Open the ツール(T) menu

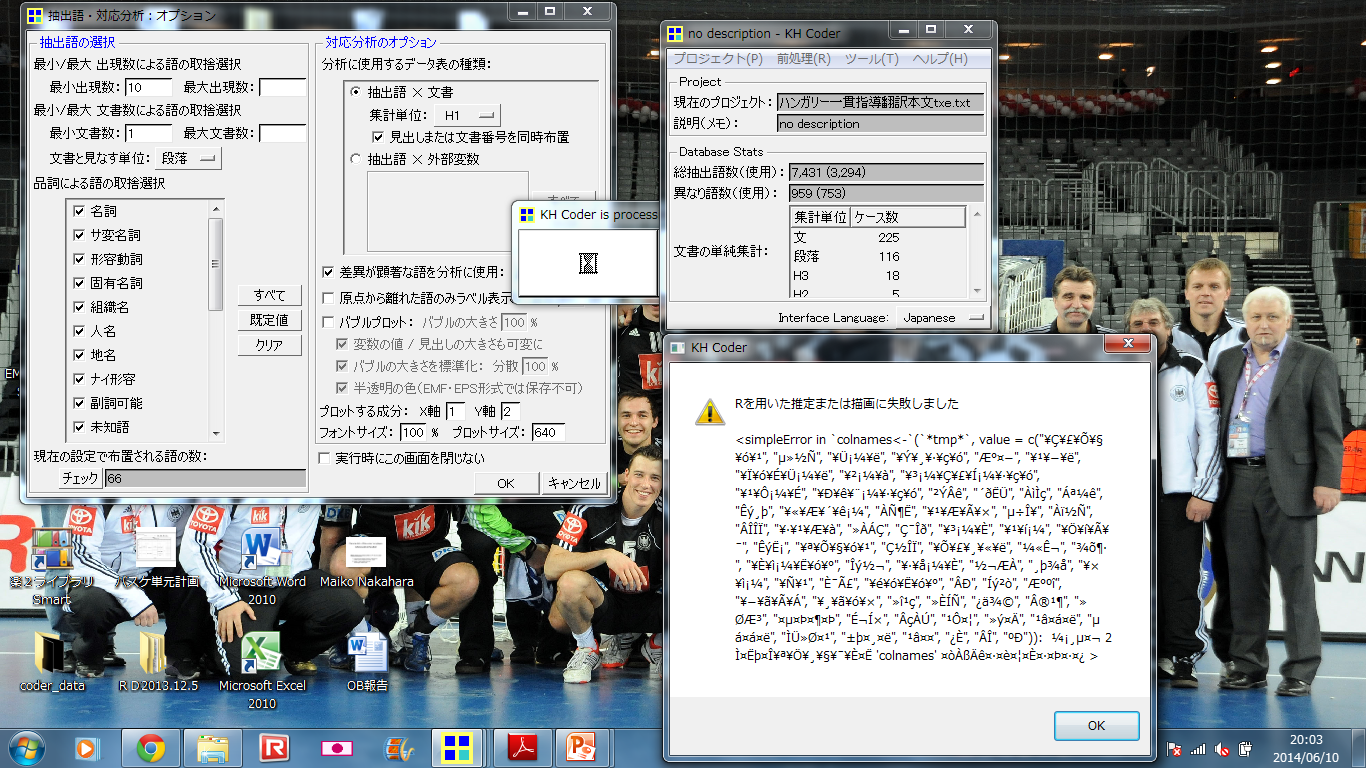point(872,59)
